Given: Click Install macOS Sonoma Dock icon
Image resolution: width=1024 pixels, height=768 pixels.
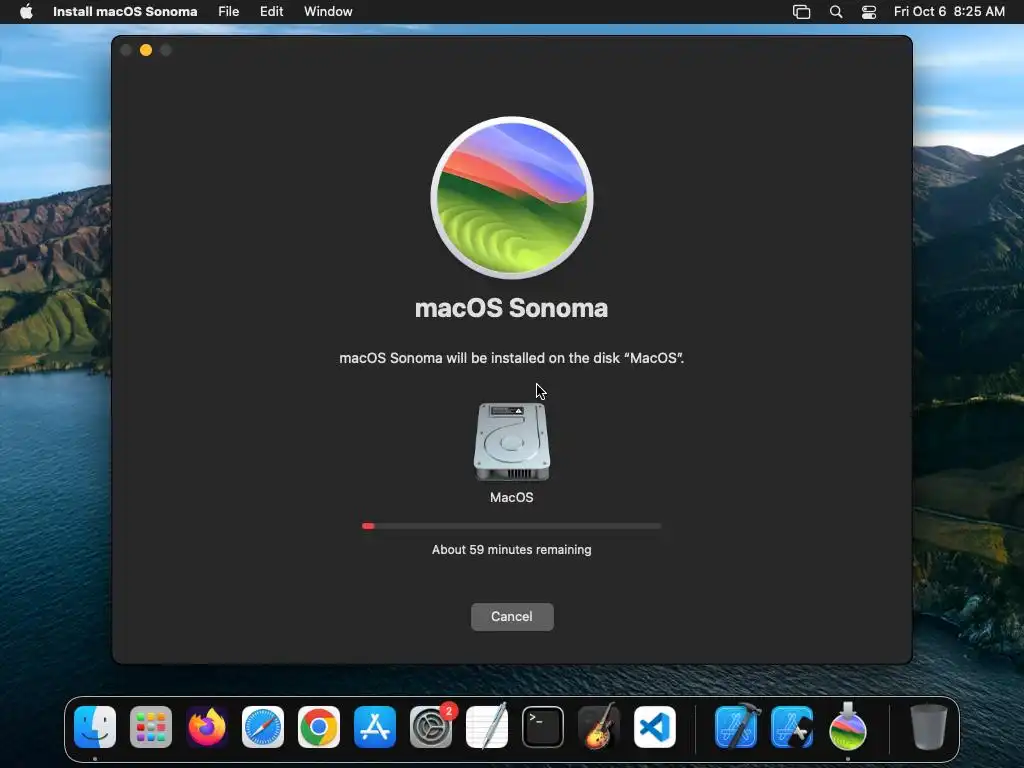Looking at the screenshot, I should click(x=848, y=727).
